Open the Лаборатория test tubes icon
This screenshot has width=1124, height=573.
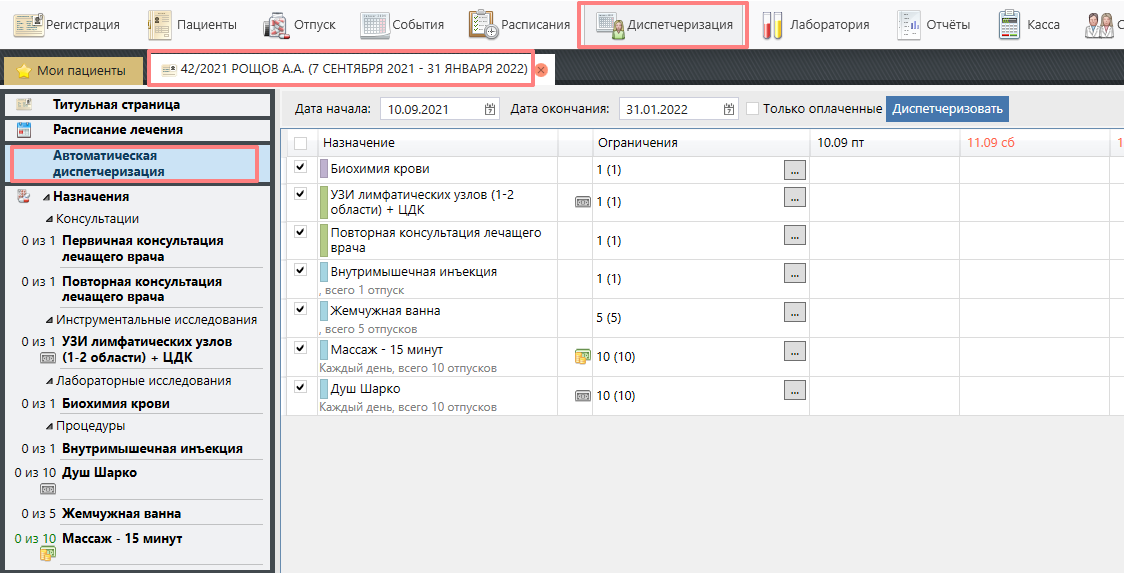pyautogui.click(x=772, y=25)
